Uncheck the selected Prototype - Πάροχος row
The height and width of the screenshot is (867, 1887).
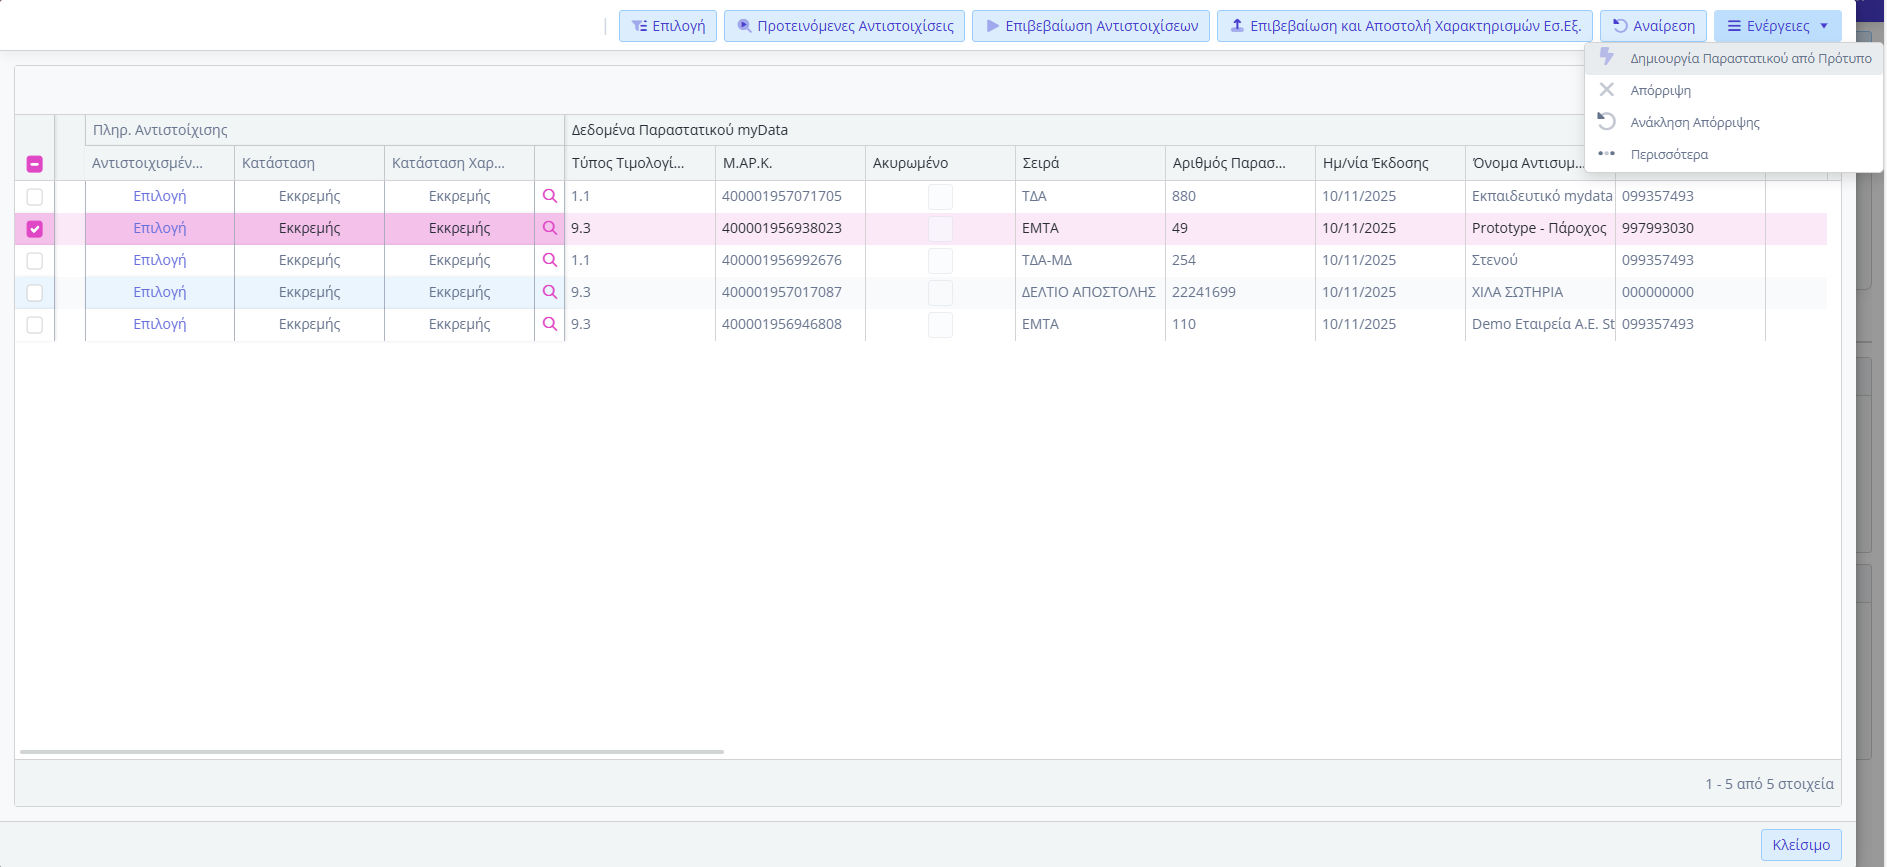(35, 229)
